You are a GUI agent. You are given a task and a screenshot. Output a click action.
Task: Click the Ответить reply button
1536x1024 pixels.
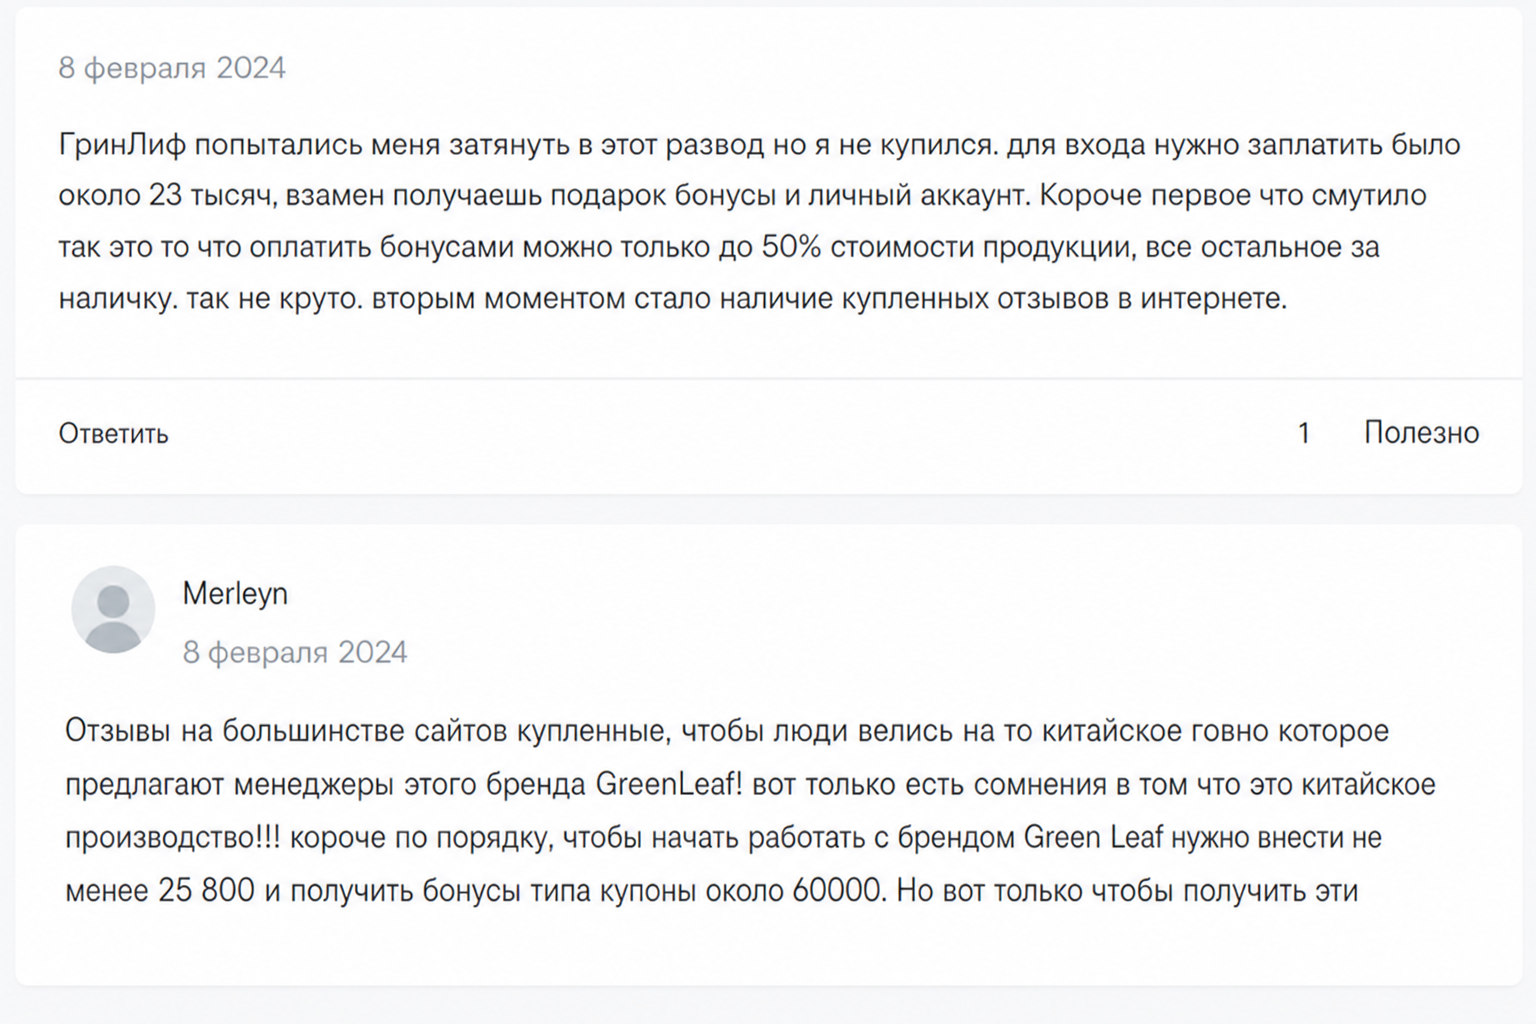113,433
